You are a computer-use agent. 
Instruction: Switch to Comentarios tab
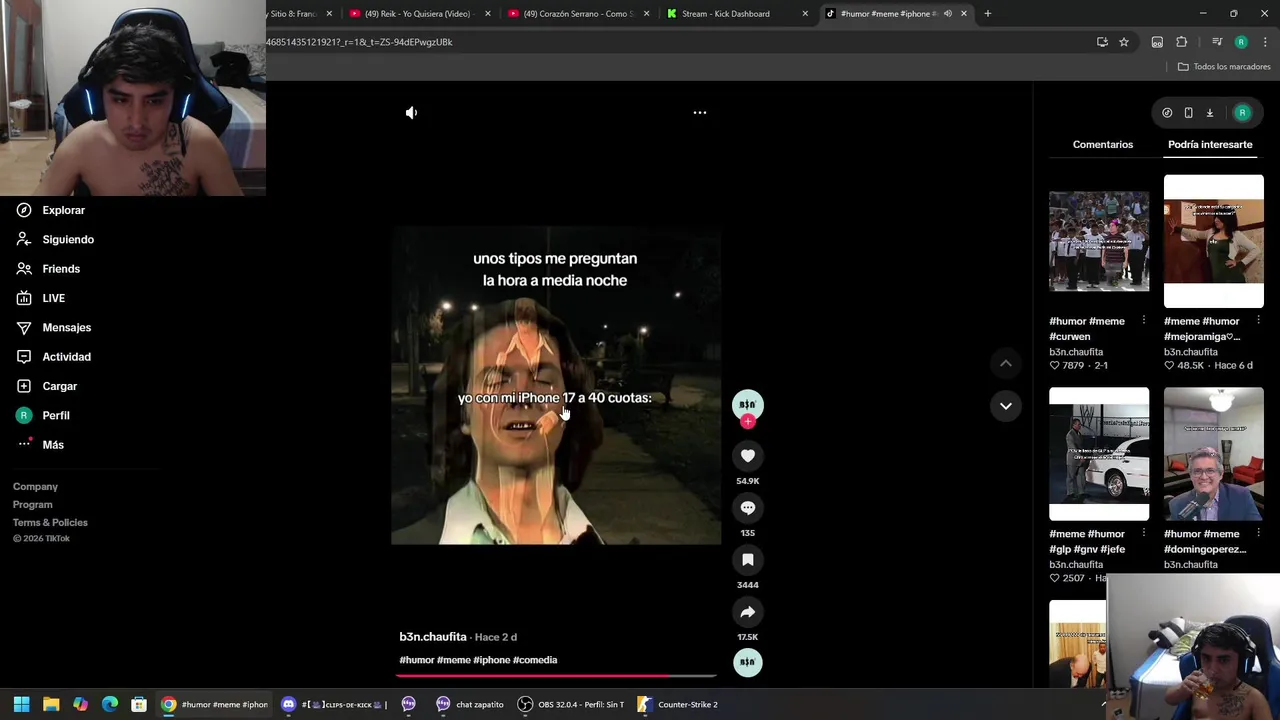[1103, 144]
